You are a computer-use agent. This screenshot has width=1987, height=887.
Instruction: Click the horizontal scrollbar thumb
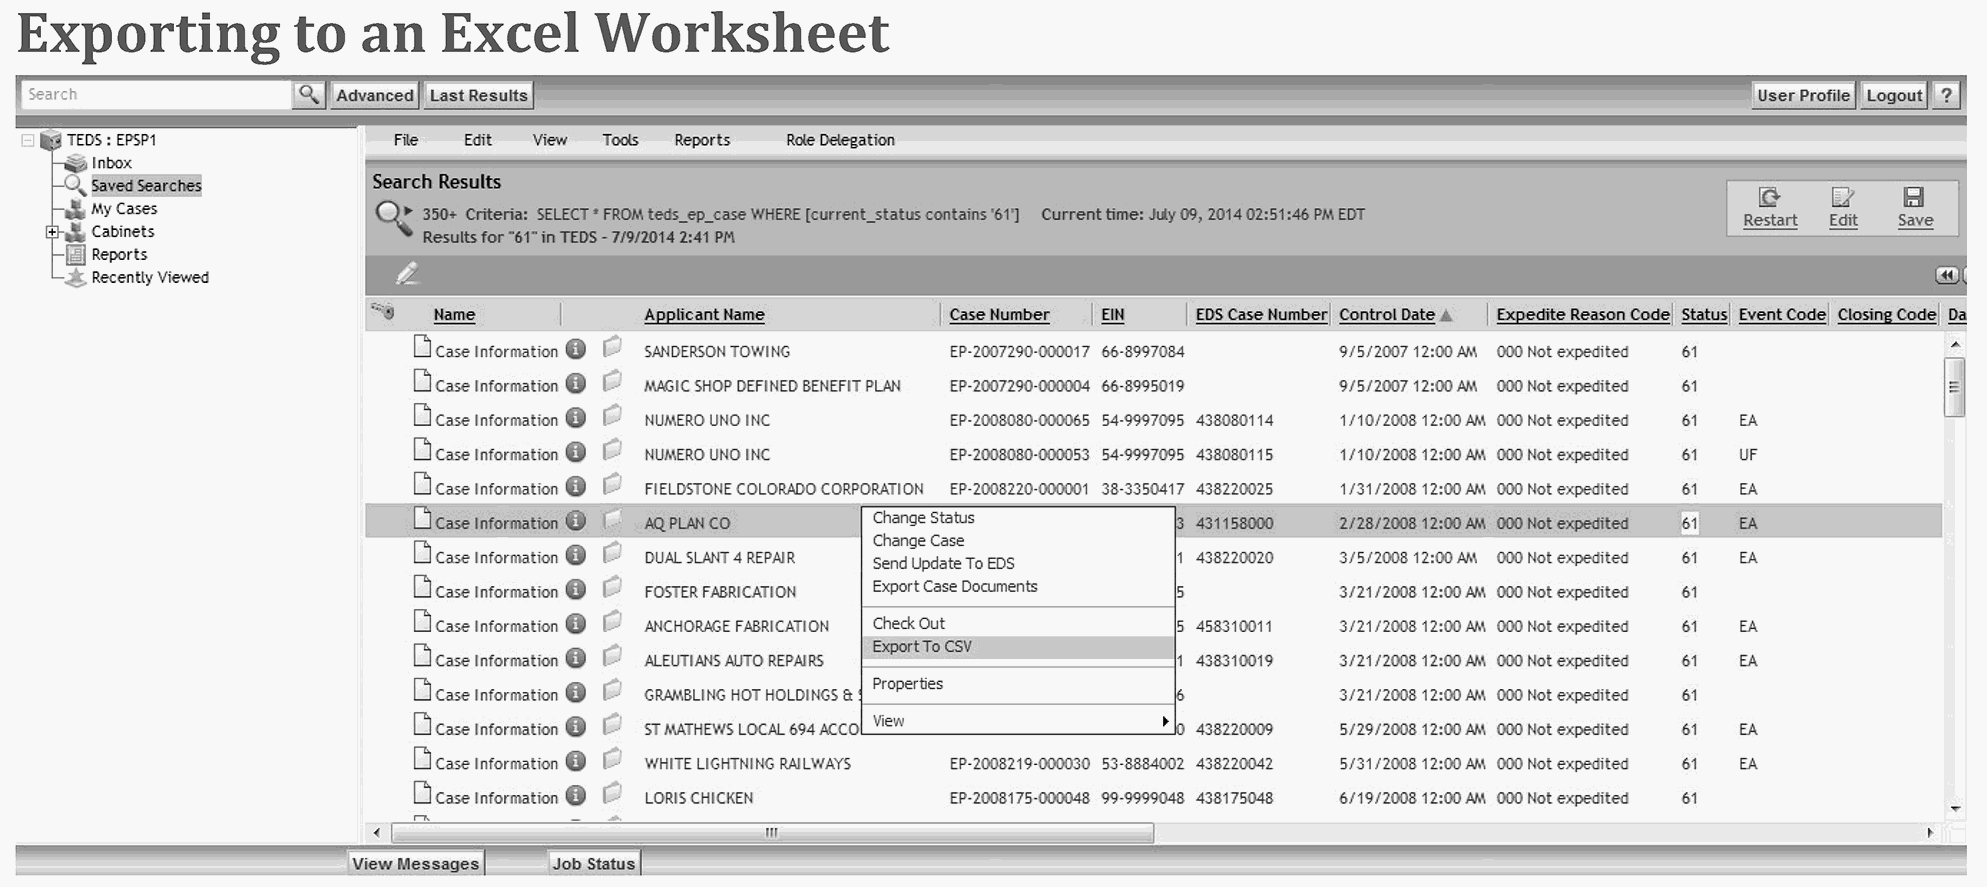click(771, 832)
